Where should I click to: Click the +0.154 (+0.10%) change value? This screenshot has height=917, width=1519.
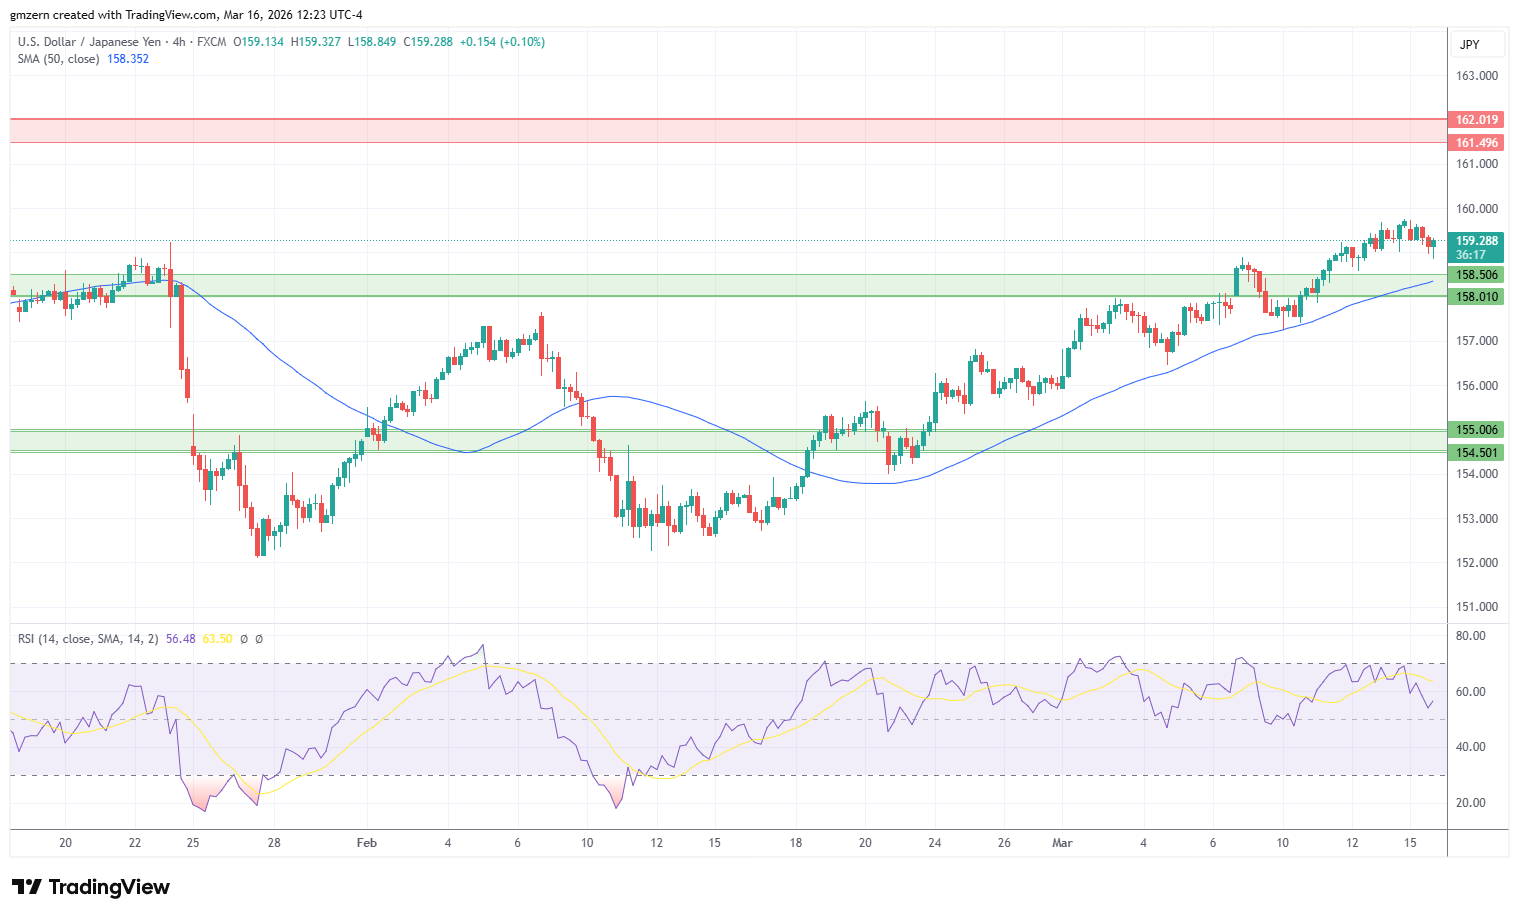(502, 42)
